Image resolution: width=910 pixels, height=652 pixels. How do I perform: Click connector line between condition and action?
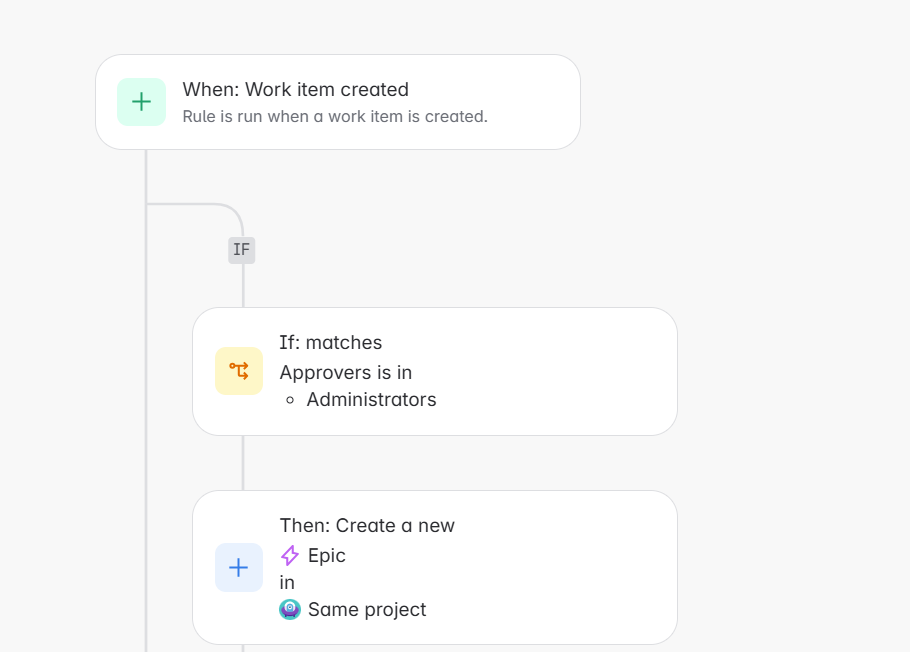tap(243, 463)
